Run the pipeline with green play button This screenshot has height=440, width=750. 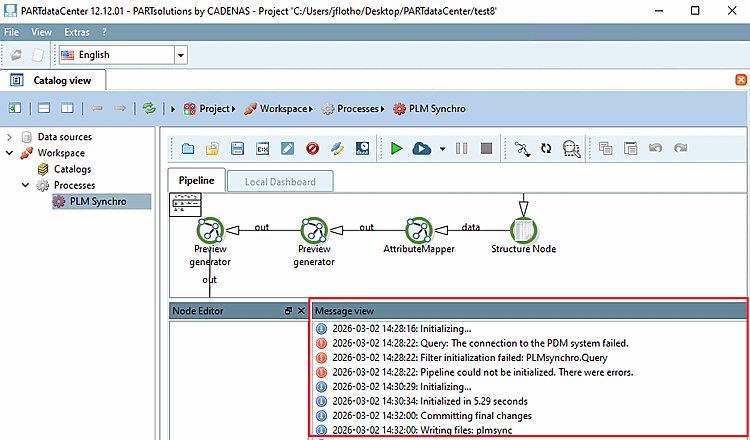[396, 149]
